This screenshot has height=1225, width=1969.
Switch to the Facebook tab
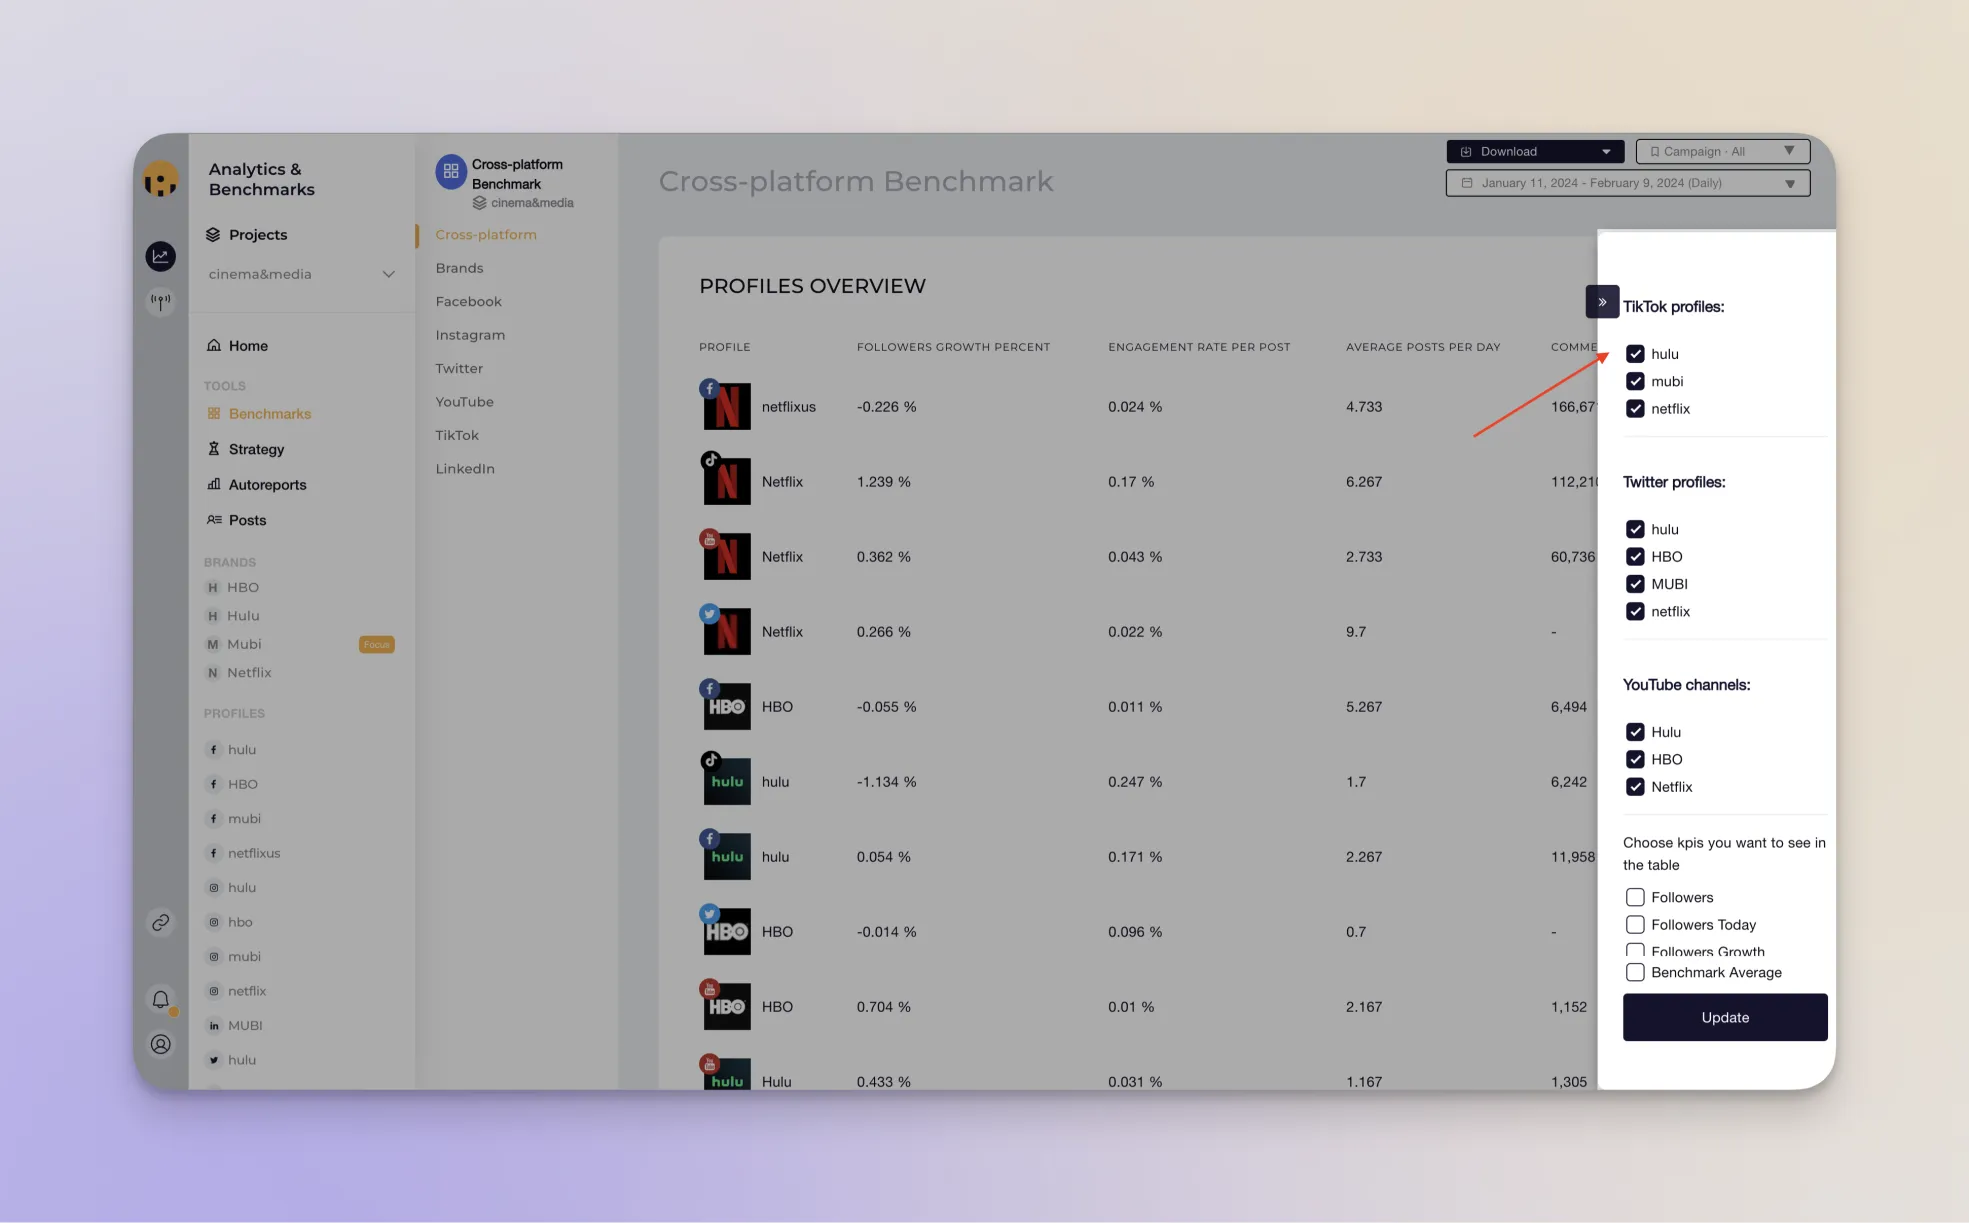(468, 301)
